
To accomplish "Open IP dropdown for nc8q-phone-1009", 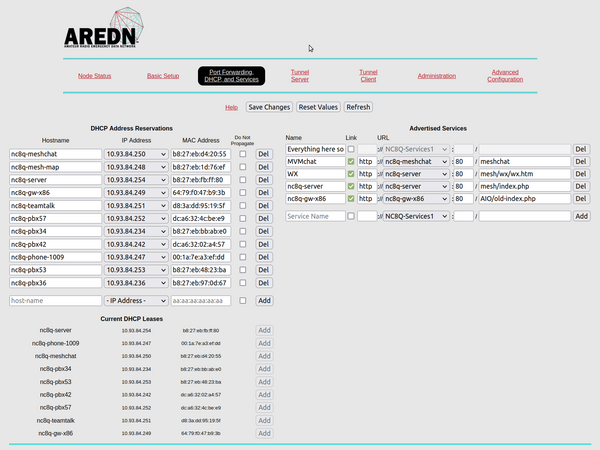I will pyautogui.click(x=136, y=257).
